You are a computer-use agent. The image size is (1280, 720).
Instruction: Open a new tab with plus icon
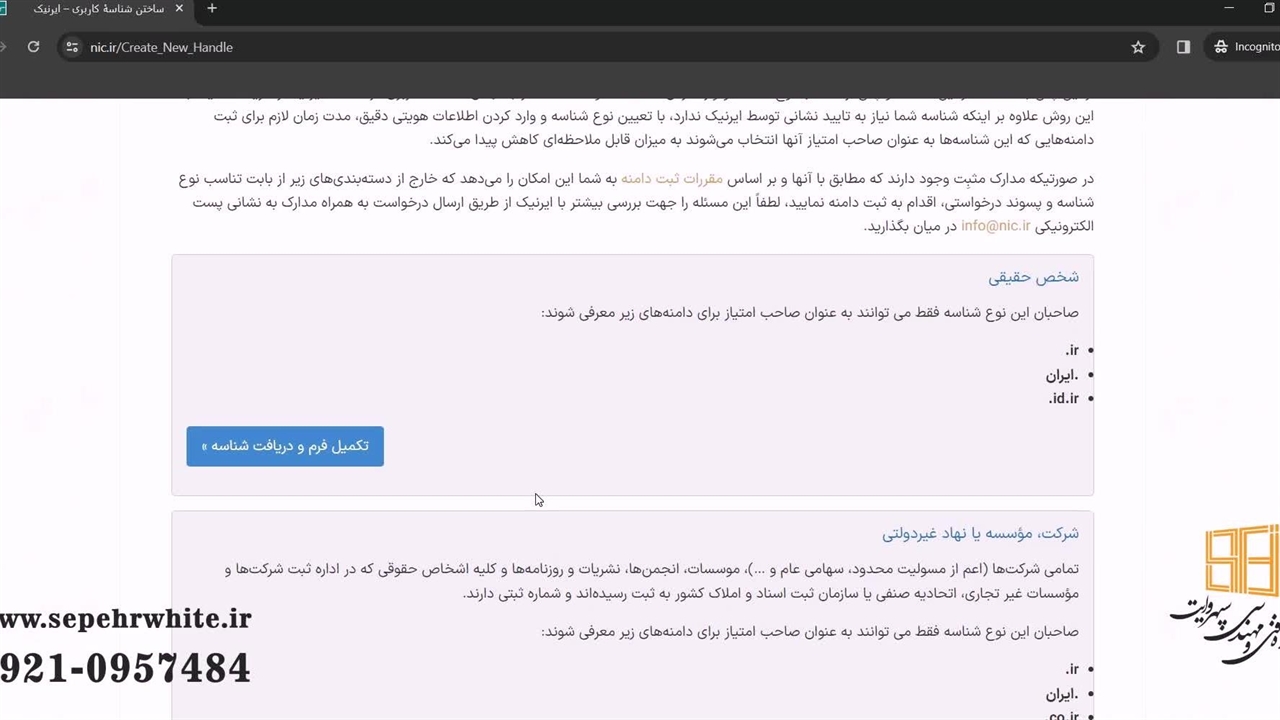point(212,9)
